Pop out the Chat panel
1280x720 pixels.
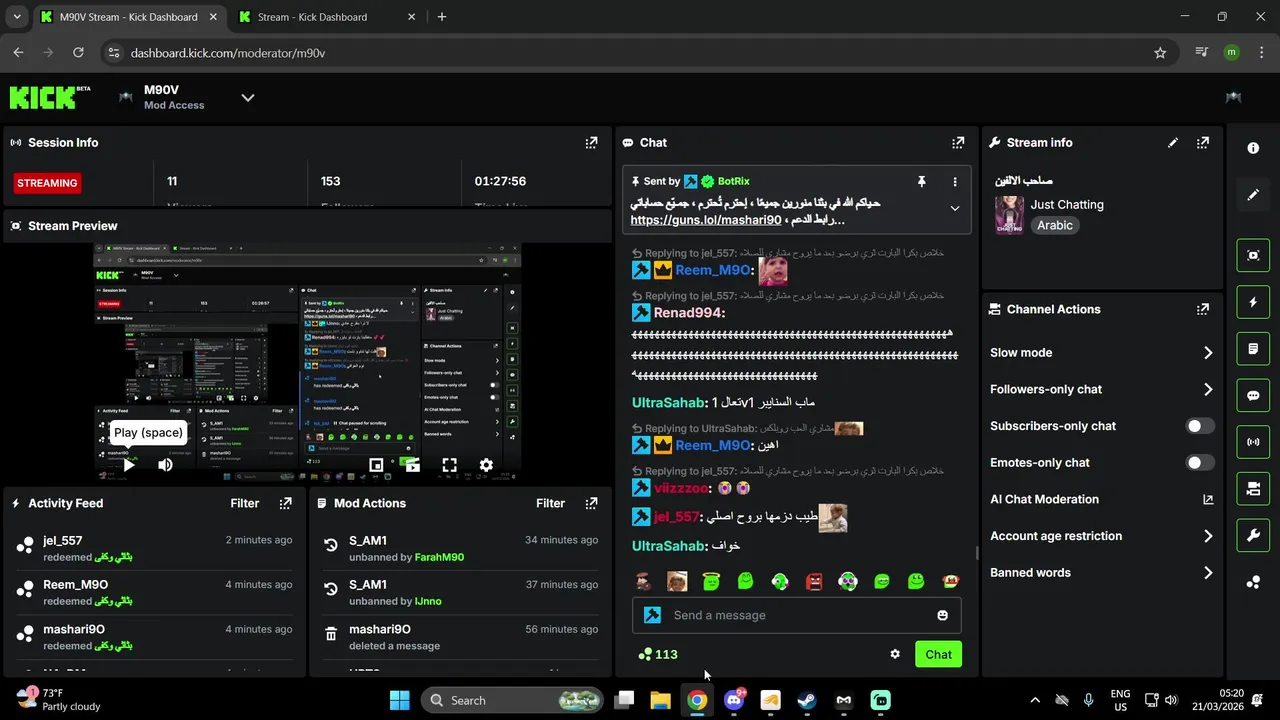tap(958, 143)
